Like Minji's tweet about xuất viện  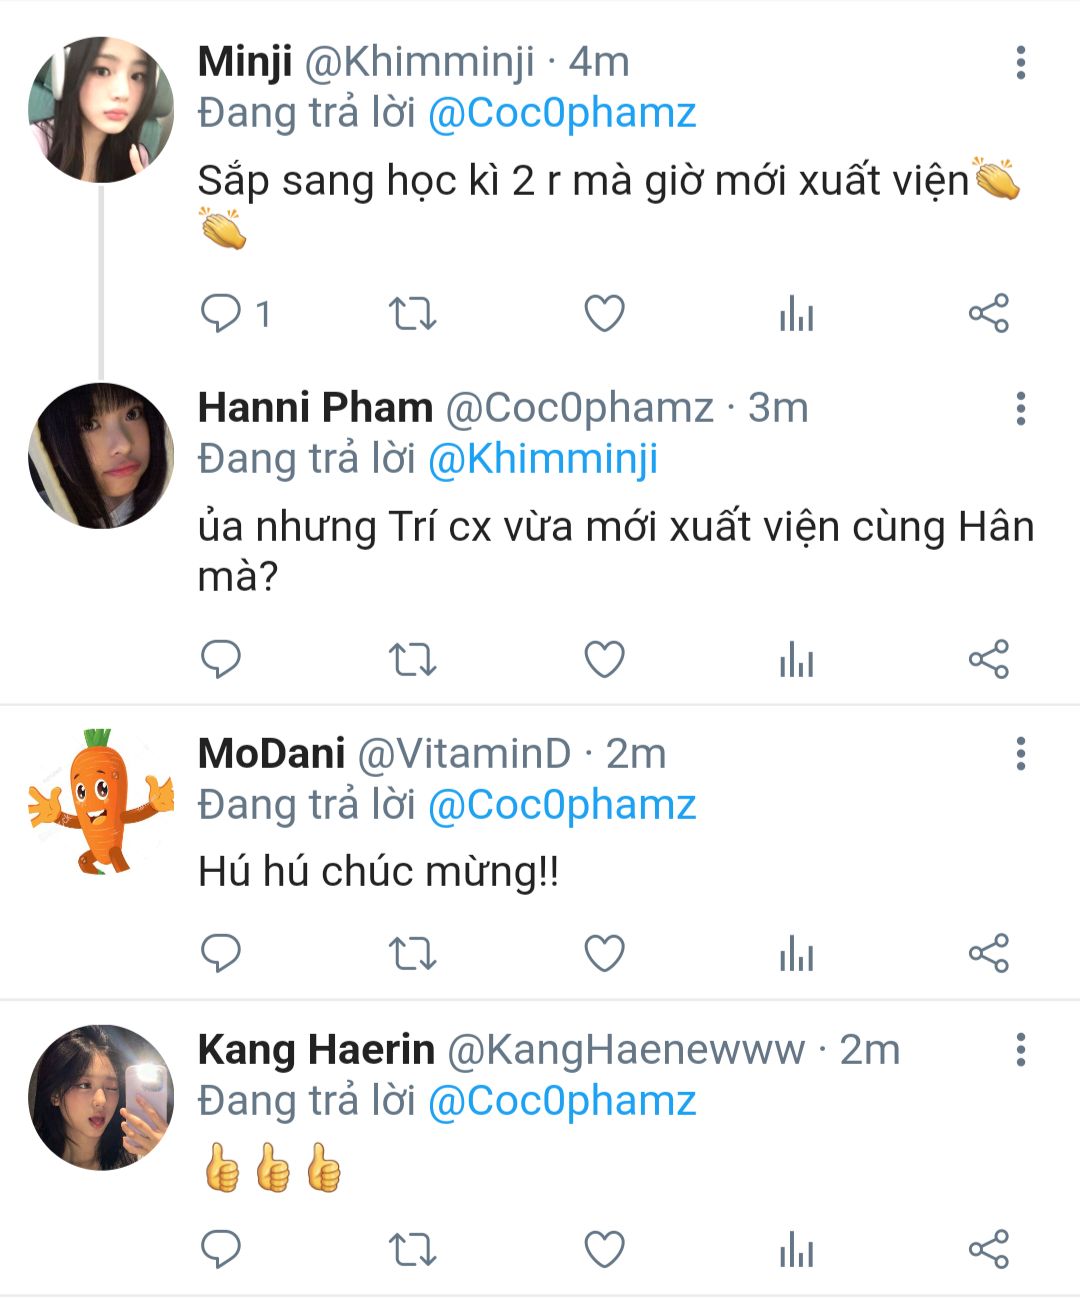pyautogui.click(x=604, y=314)
